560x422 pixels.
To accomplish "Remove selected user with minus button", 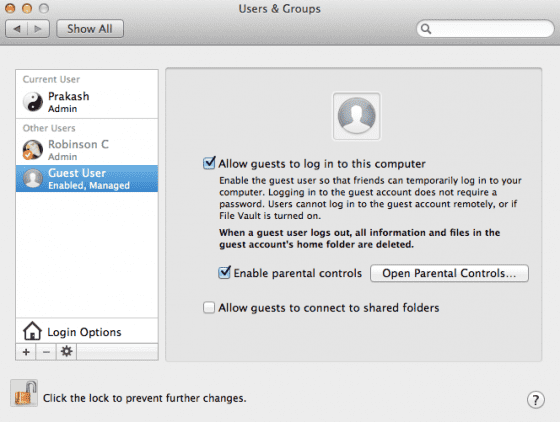I will pos(46,352).
